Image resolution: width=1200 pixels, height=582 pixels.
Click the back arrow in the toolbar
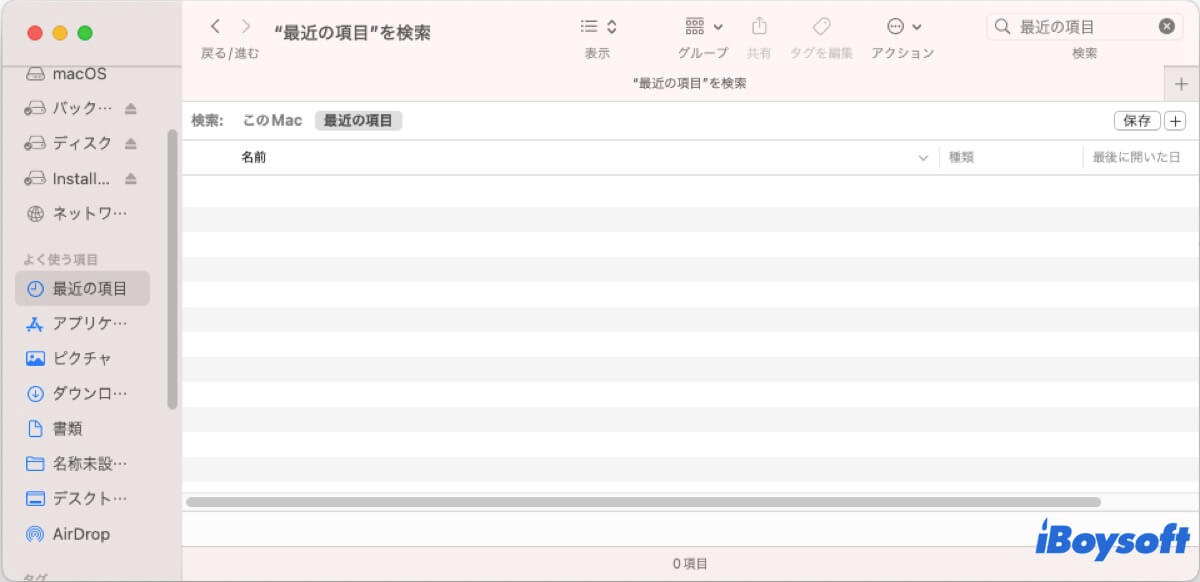coord(215,27)
